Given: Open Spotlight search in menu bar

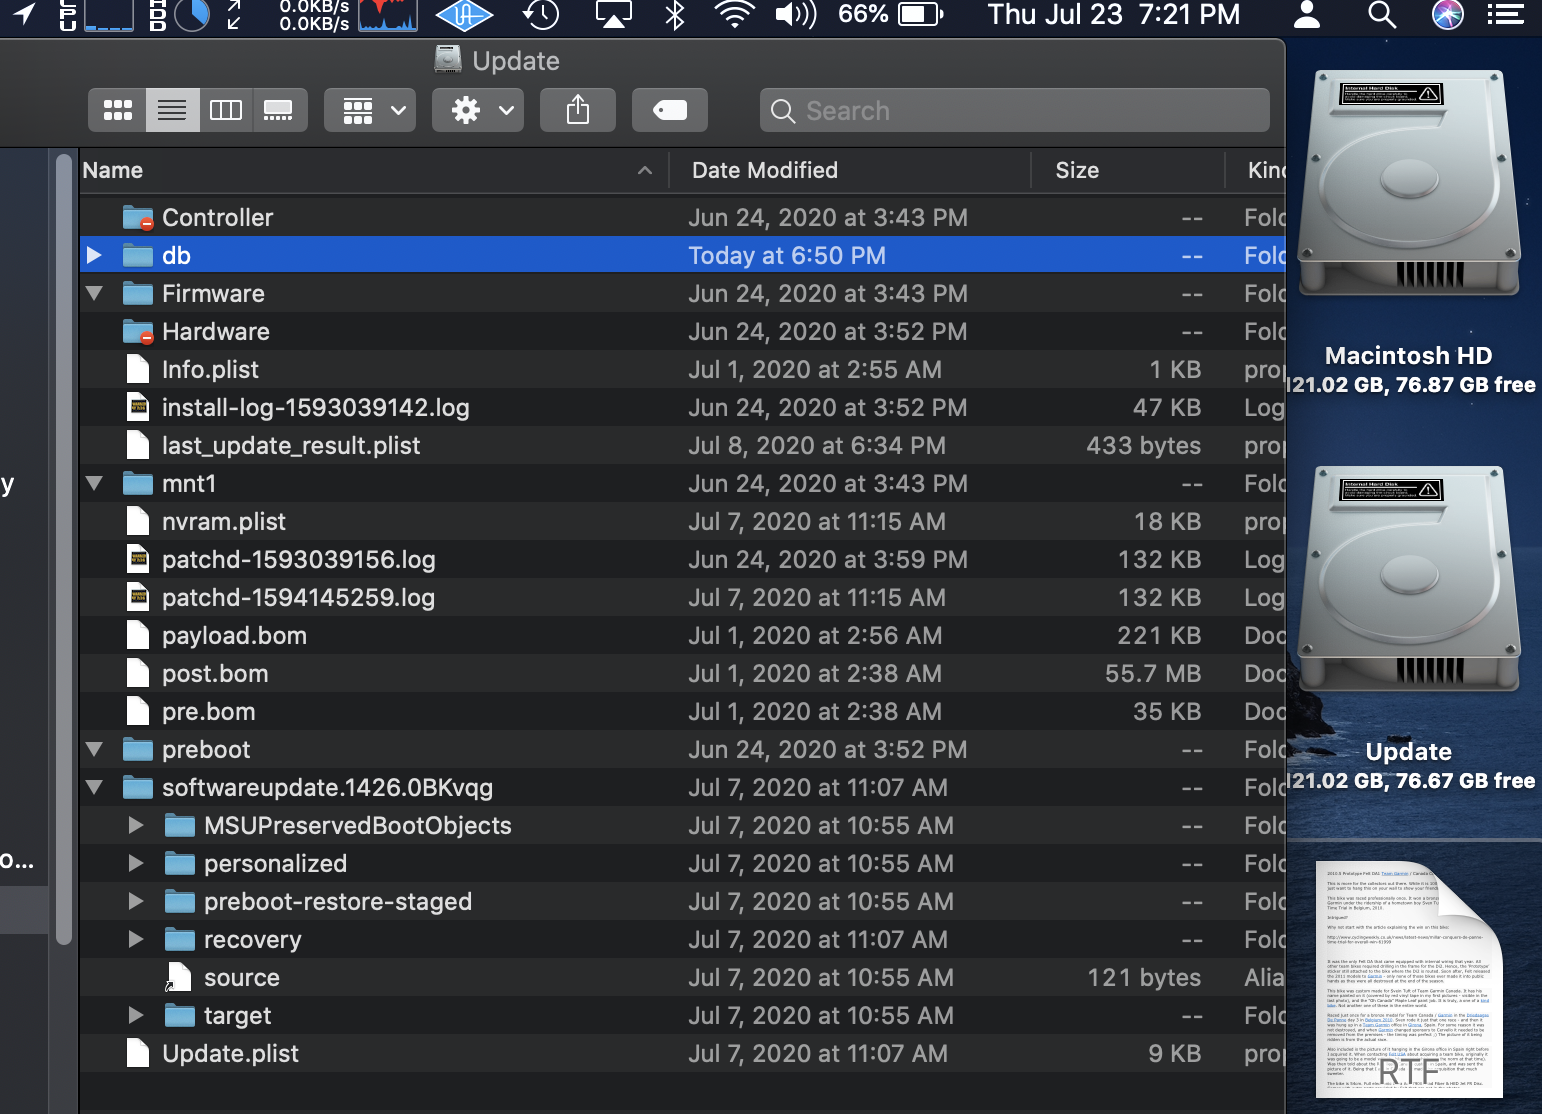Looking at the screenshot, I should point(1381,14).
